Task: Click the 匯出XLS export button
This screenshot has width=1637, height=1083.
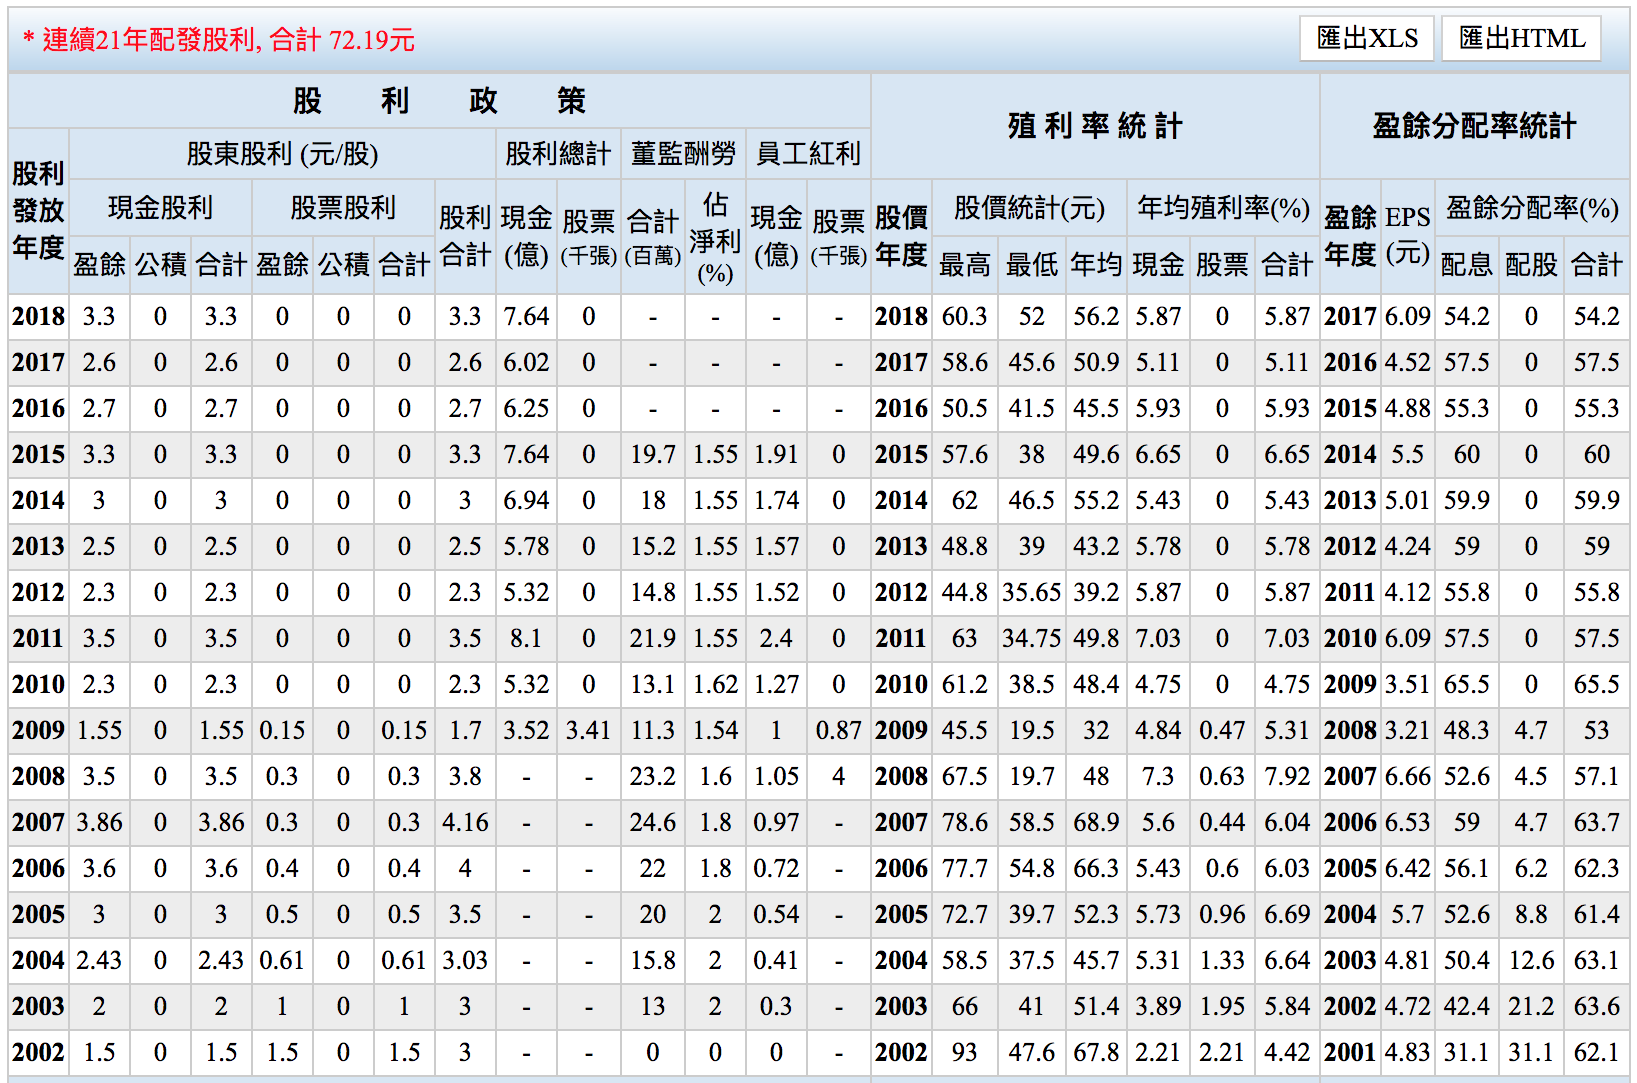Action: [1366, 39]
